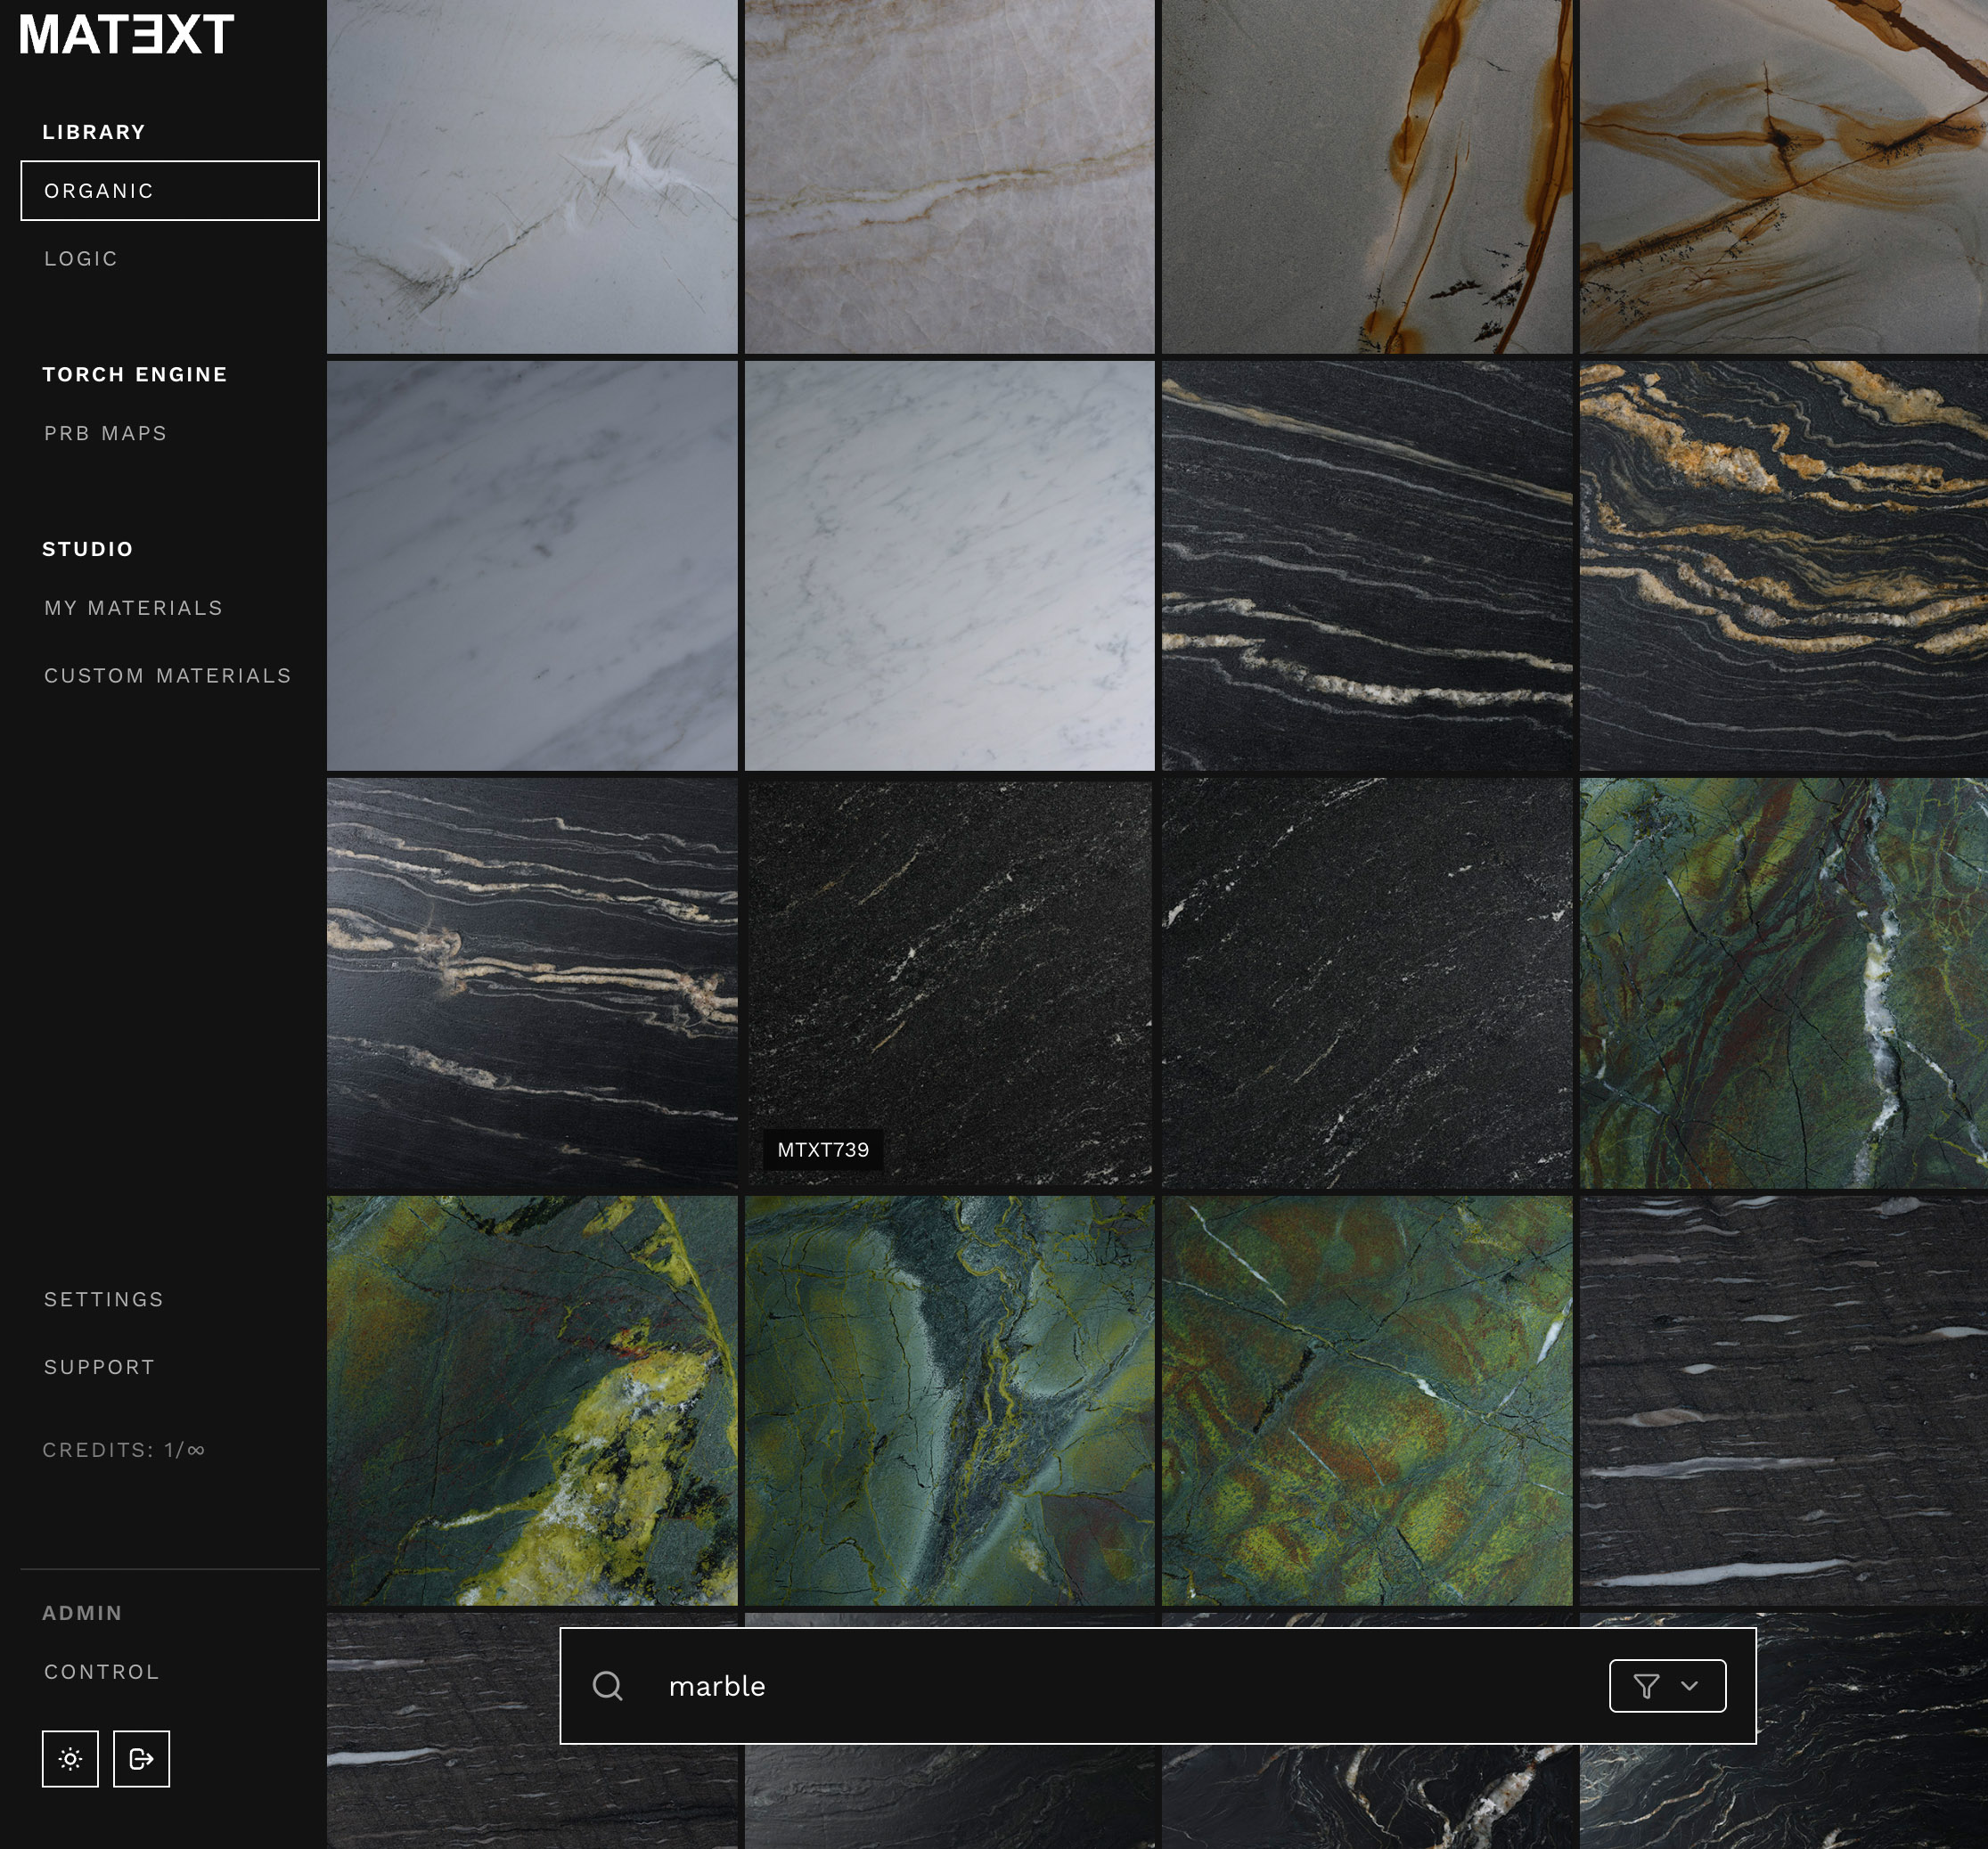
Task: Click the MATEXT logo
Action: tap(127, 34)
